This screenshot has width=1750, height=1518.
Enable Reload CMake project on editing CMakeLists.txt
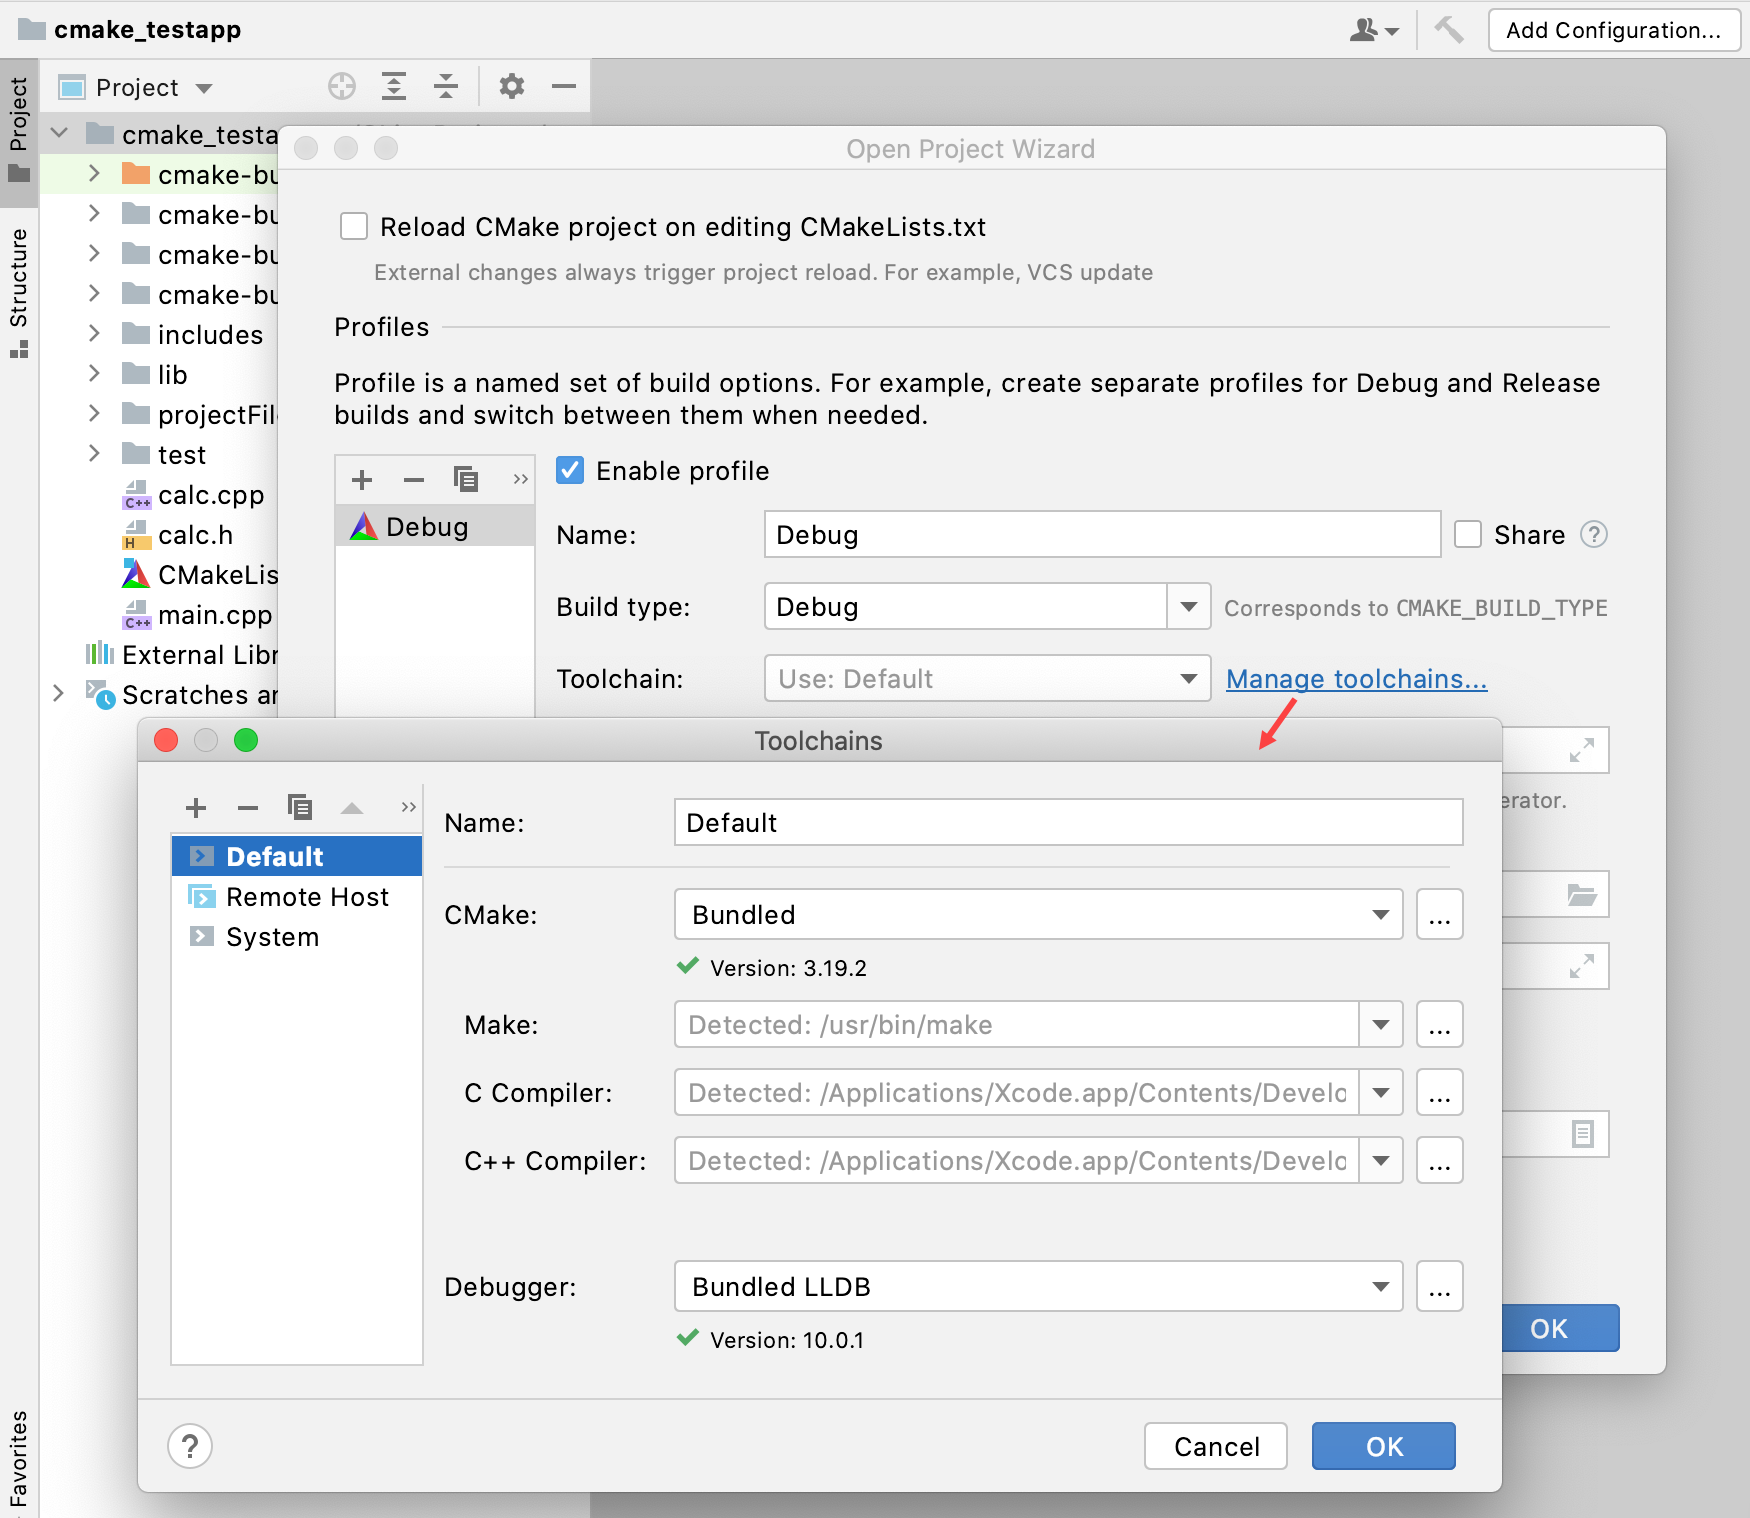[354, 226]
